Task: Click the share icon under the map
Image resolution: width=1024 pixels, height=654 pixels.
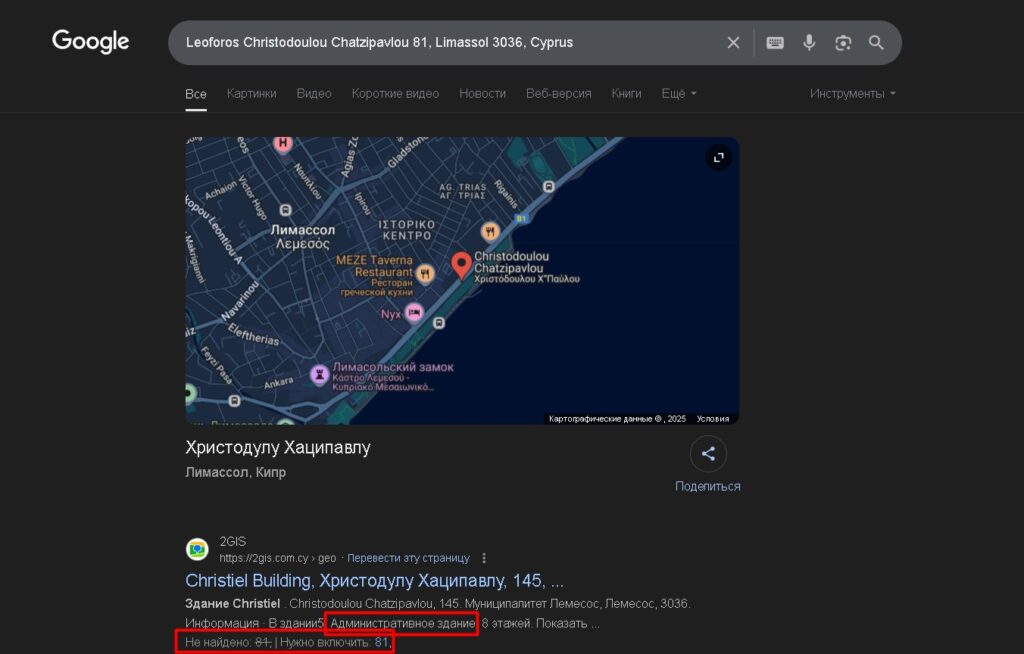Action: 708,453
